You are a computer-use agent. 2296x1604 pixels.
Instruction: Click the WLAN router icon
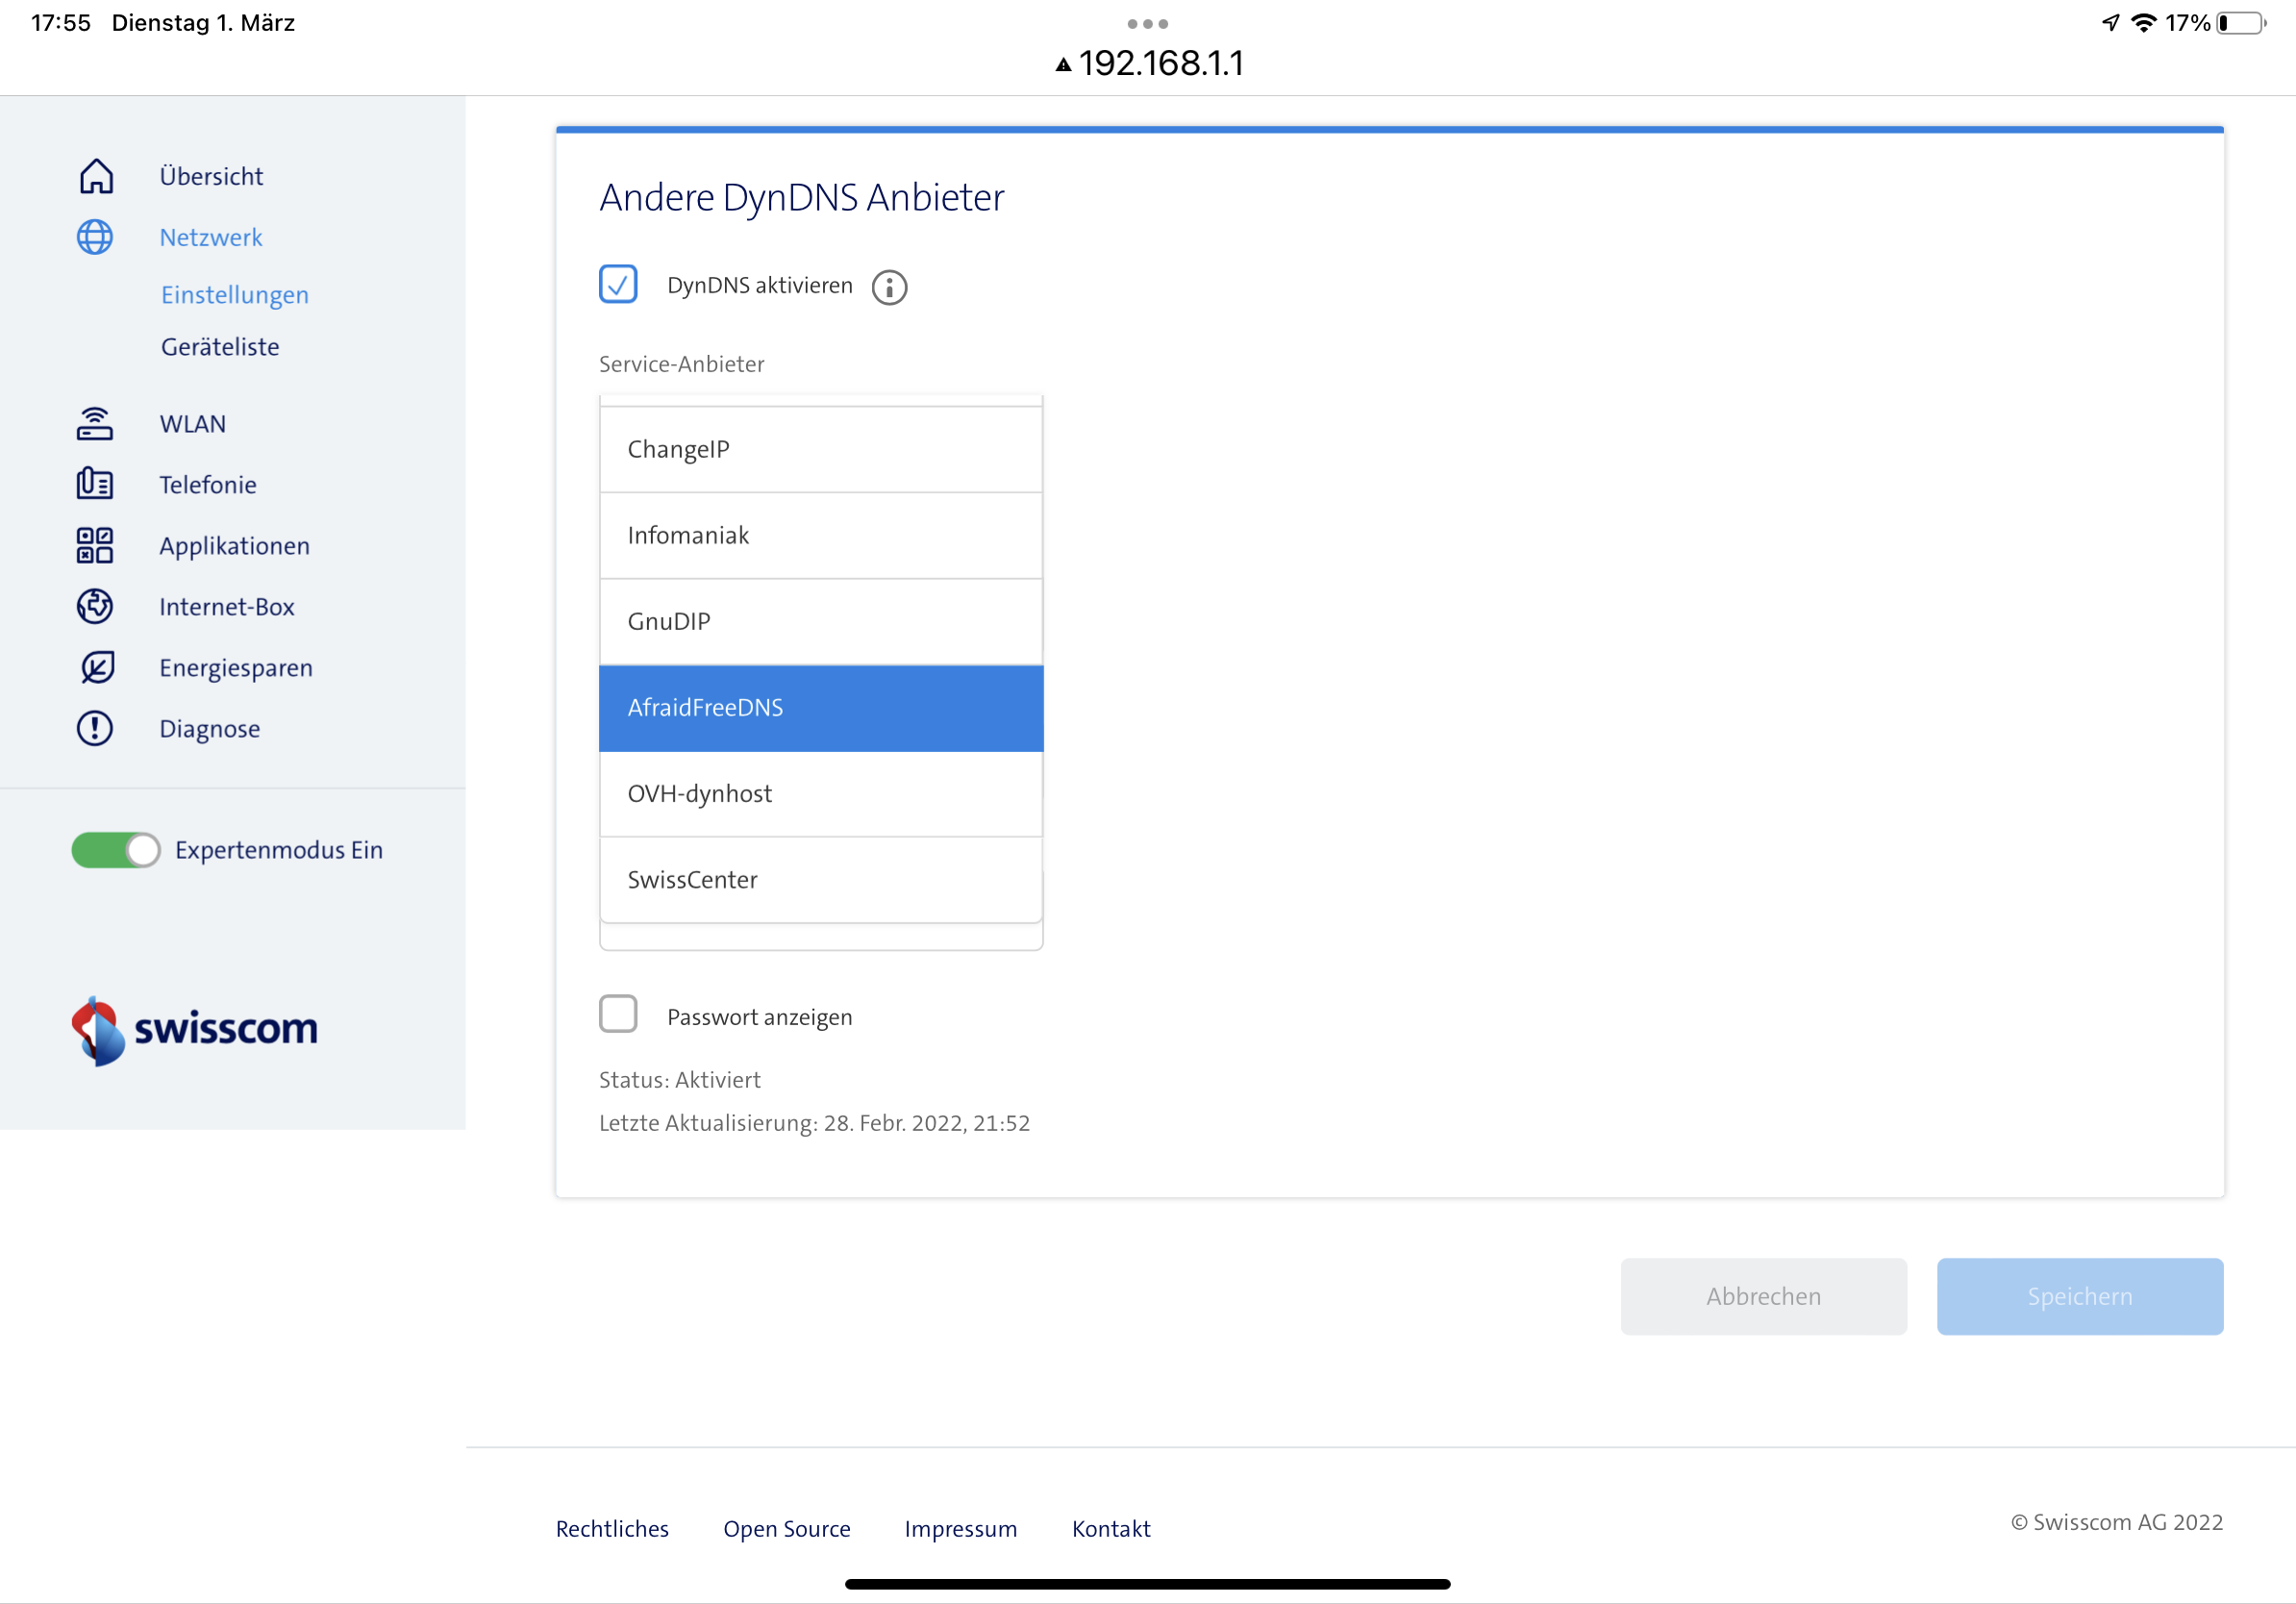pyautogui.click(x=95, y=424)
